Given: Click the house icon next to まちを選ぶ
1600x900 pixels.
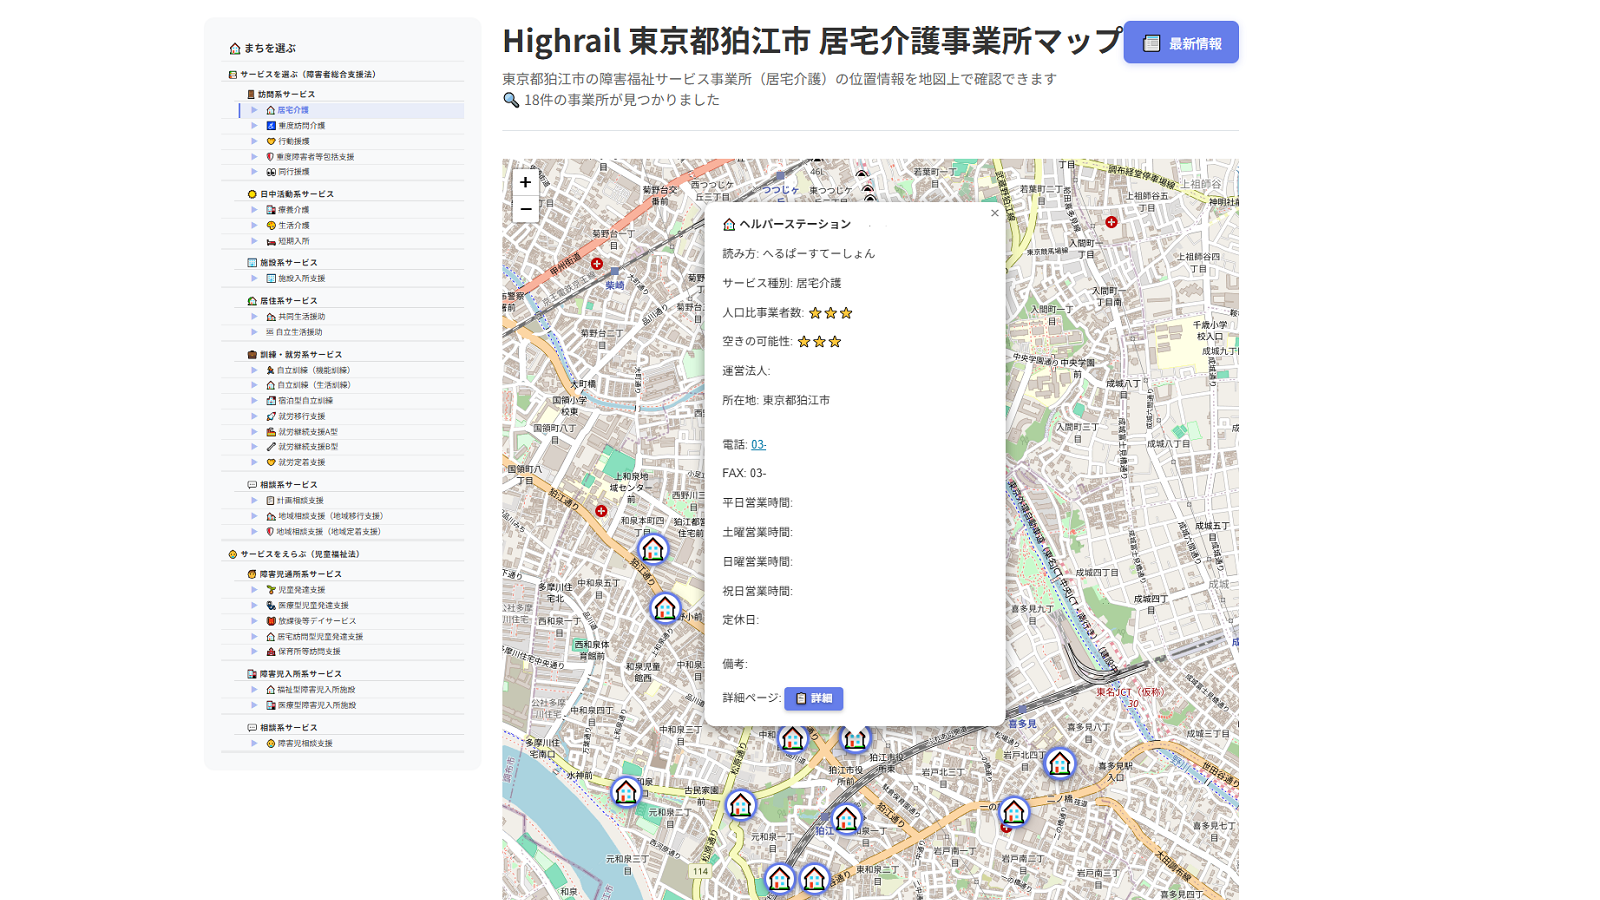Looking at the screenshot, I should 235,48.
